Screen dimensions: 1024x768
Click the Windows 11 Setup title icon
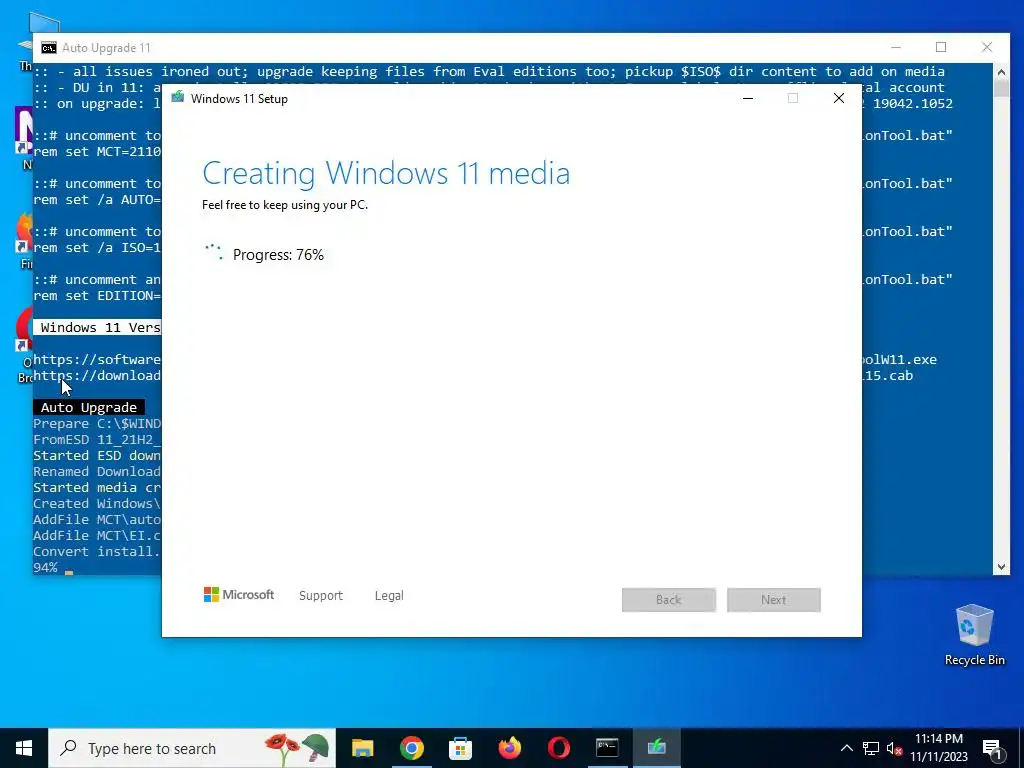point(178,98)
